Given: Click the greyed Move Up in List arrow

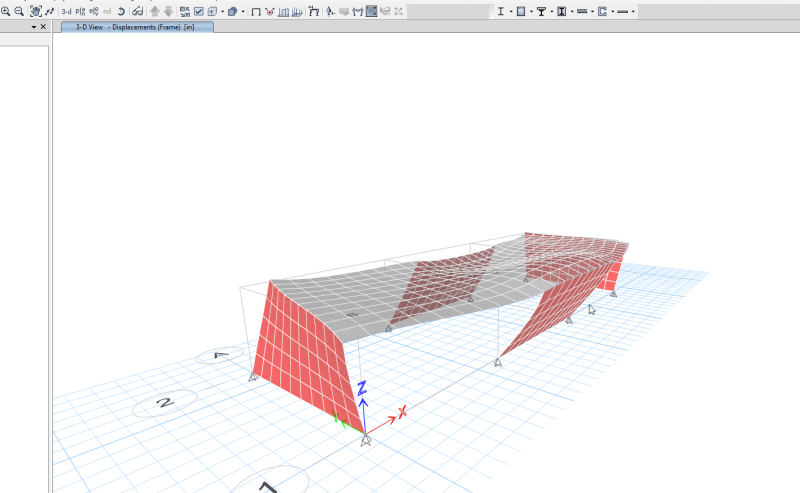Looking at the screenshot, I should (x=155, y=11).
